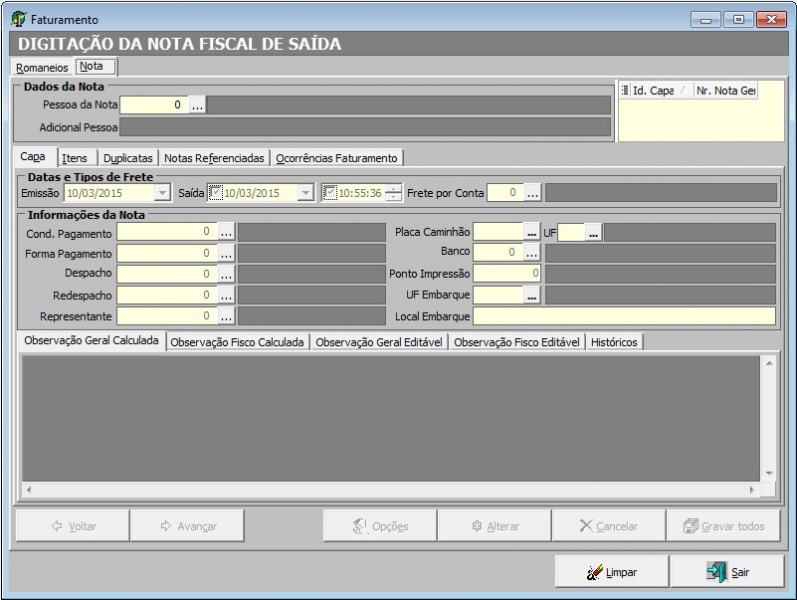The width and height of the screenshot is (797, 600).
Task: Open the Frete por Conta lookup
Action: pos(533,193)
